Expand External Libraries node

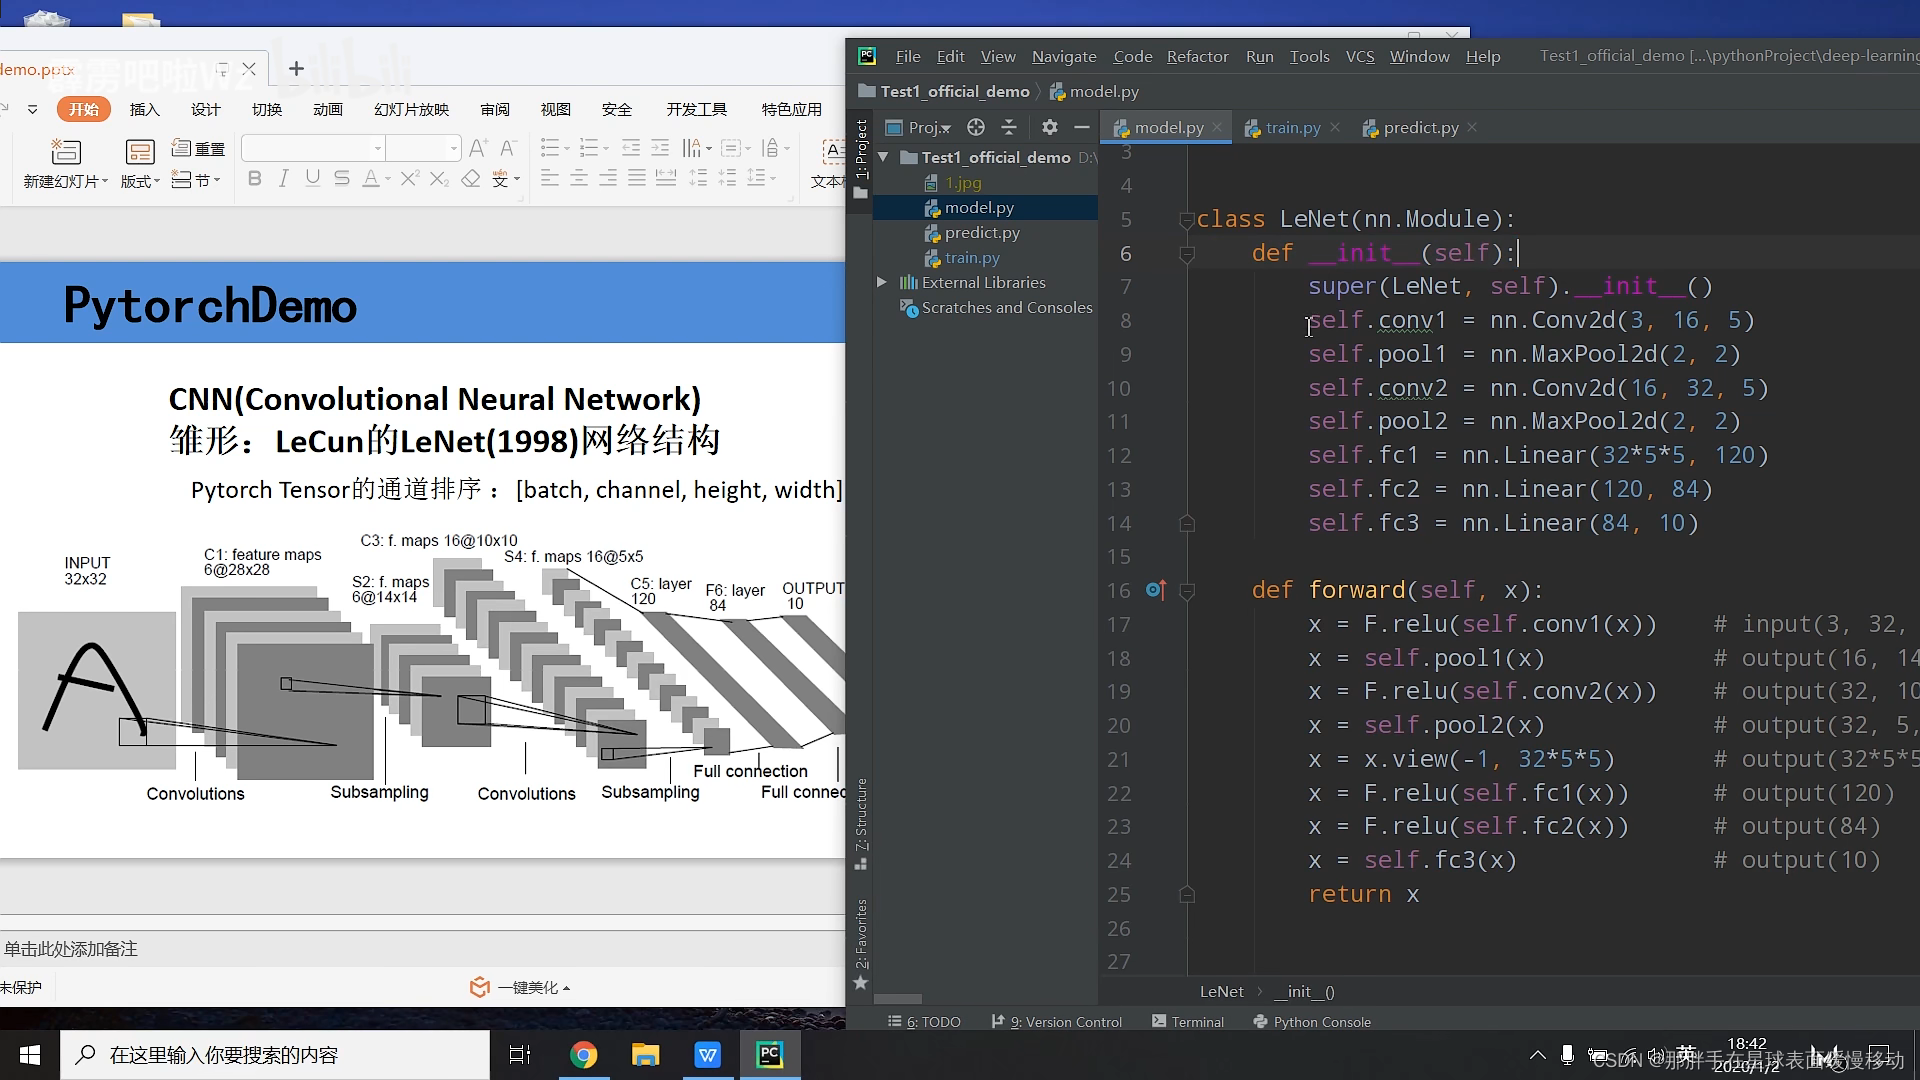[882, 283]
